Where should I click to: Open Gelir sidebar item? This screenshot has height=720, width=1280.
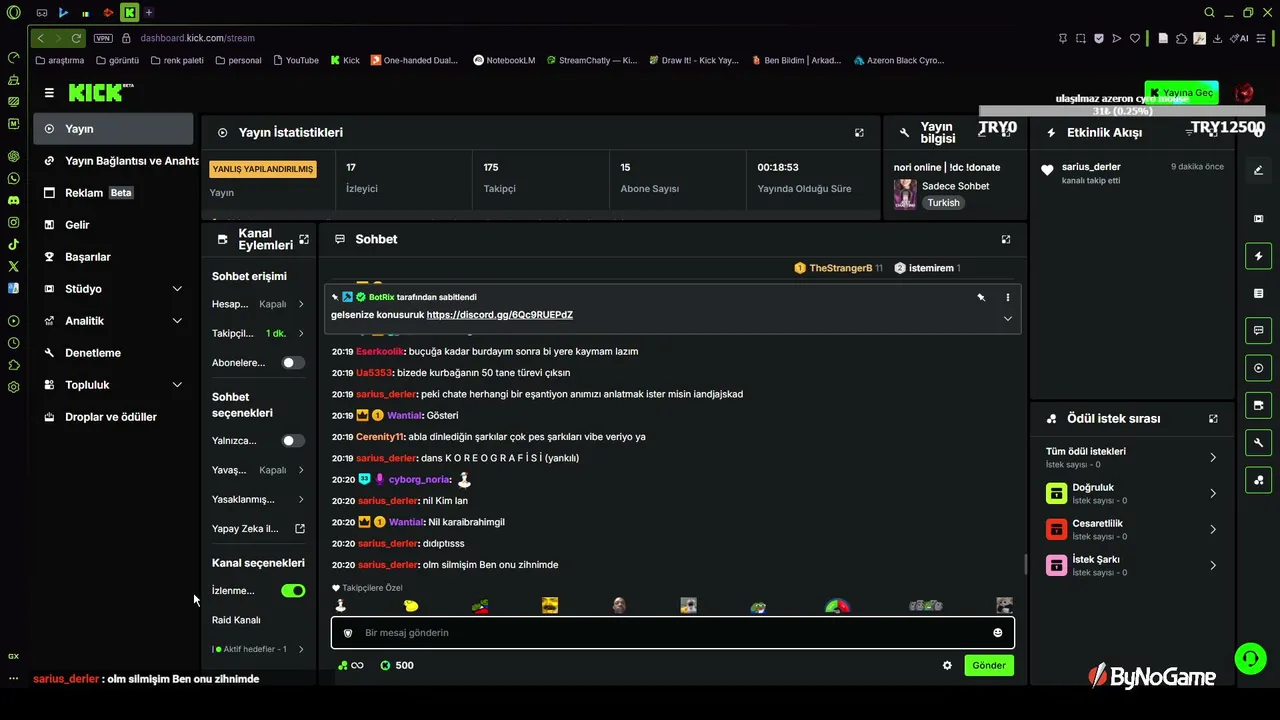[x=113, y=225]
